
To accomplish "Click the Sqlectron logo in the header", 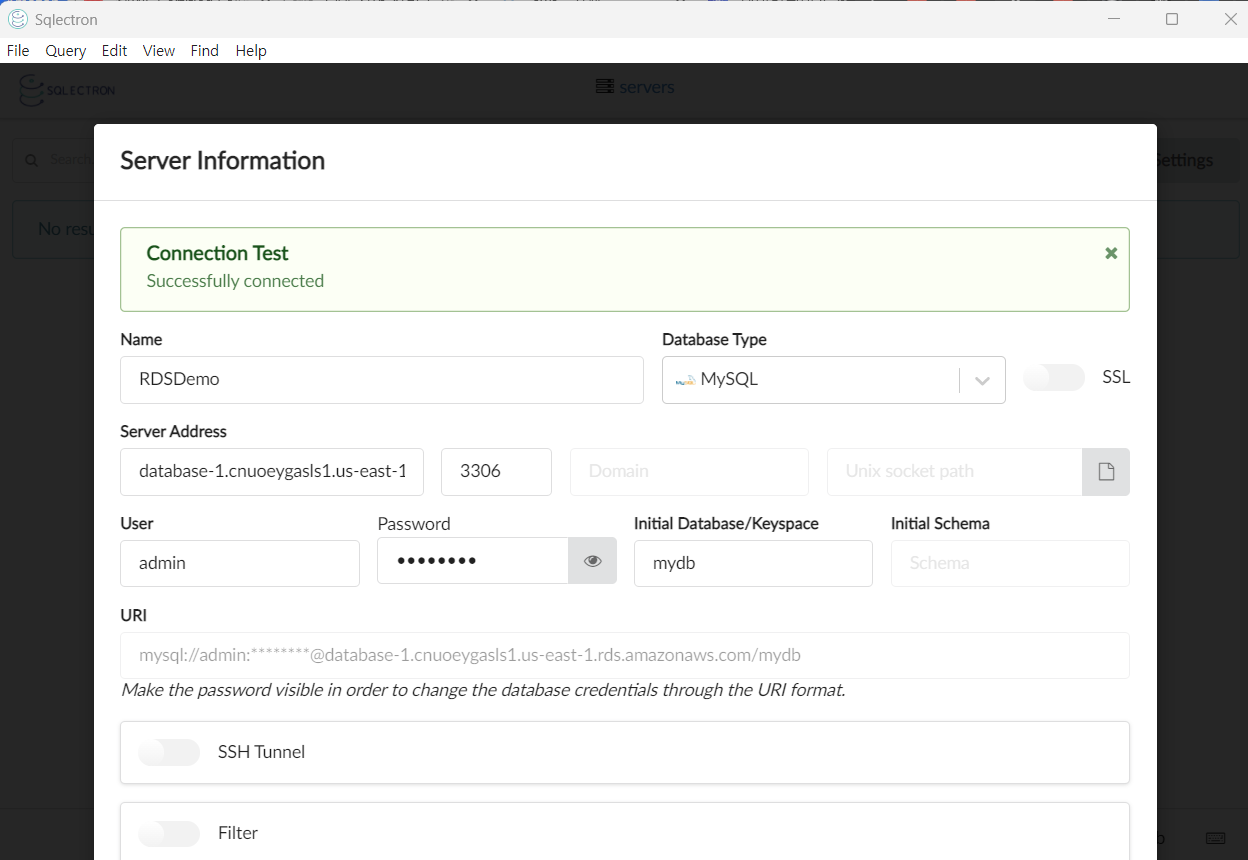I will (x=67, y=89).
